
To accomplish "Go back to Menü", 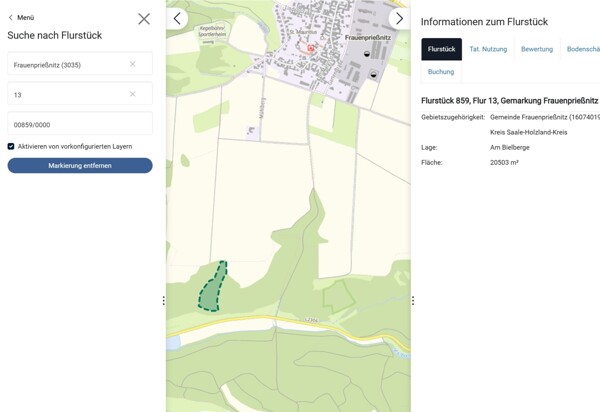I will [x=21, y=18].
